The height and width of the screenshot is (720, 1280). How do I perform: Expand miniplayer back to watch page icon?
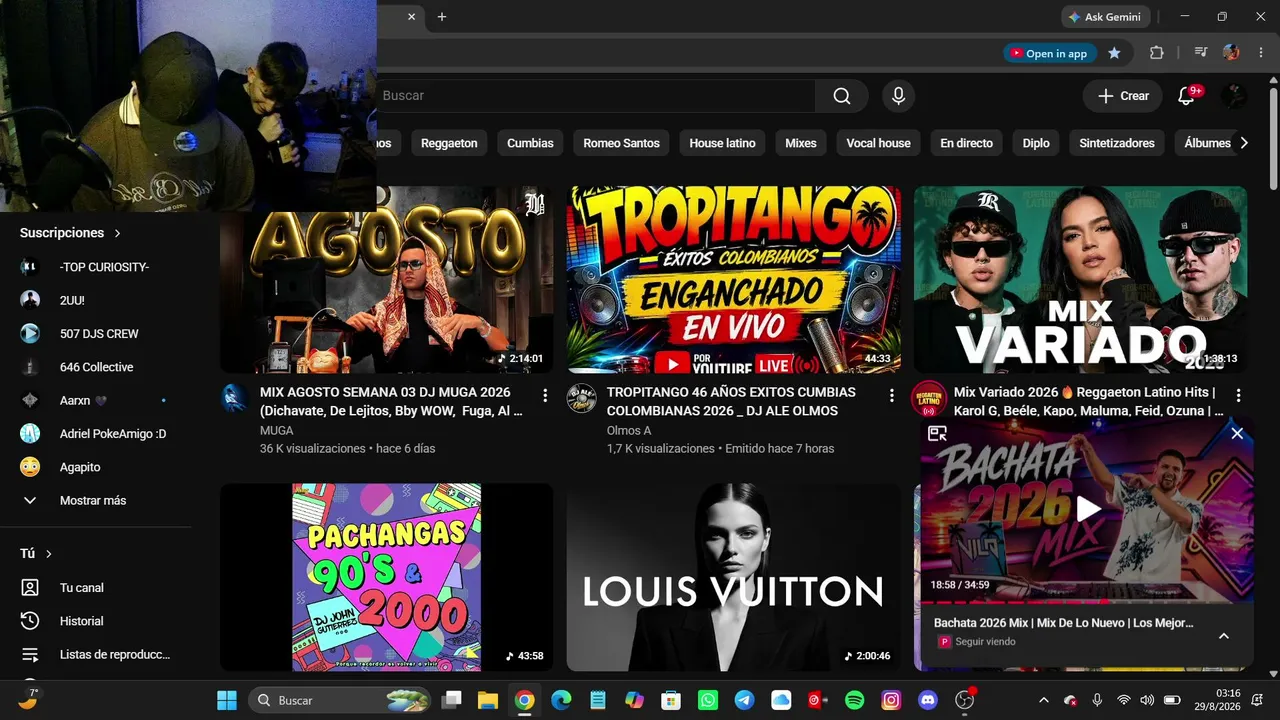(937, 433)
